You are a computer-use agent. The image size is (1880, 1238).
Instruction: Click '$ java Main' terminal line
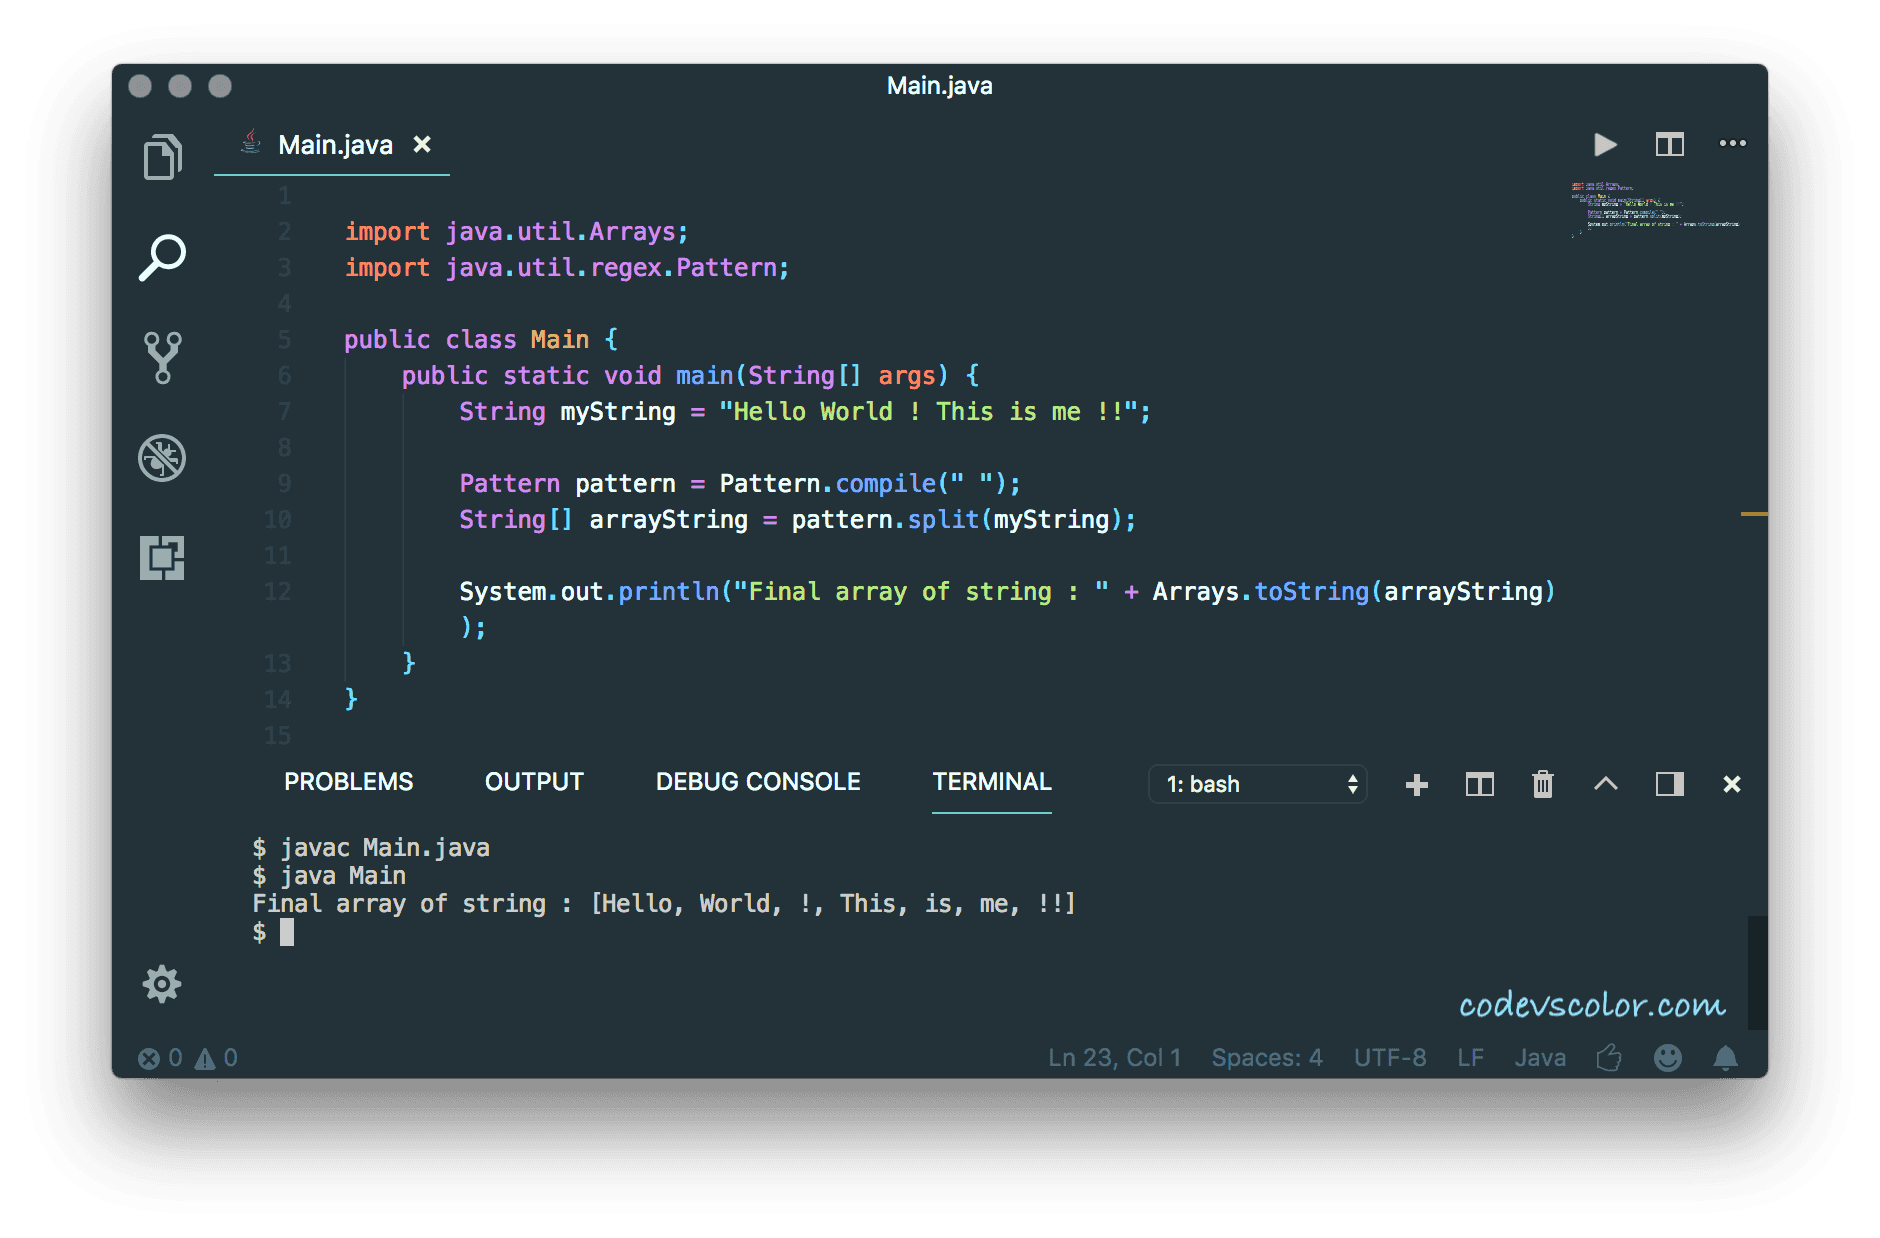tap(329, 876)
